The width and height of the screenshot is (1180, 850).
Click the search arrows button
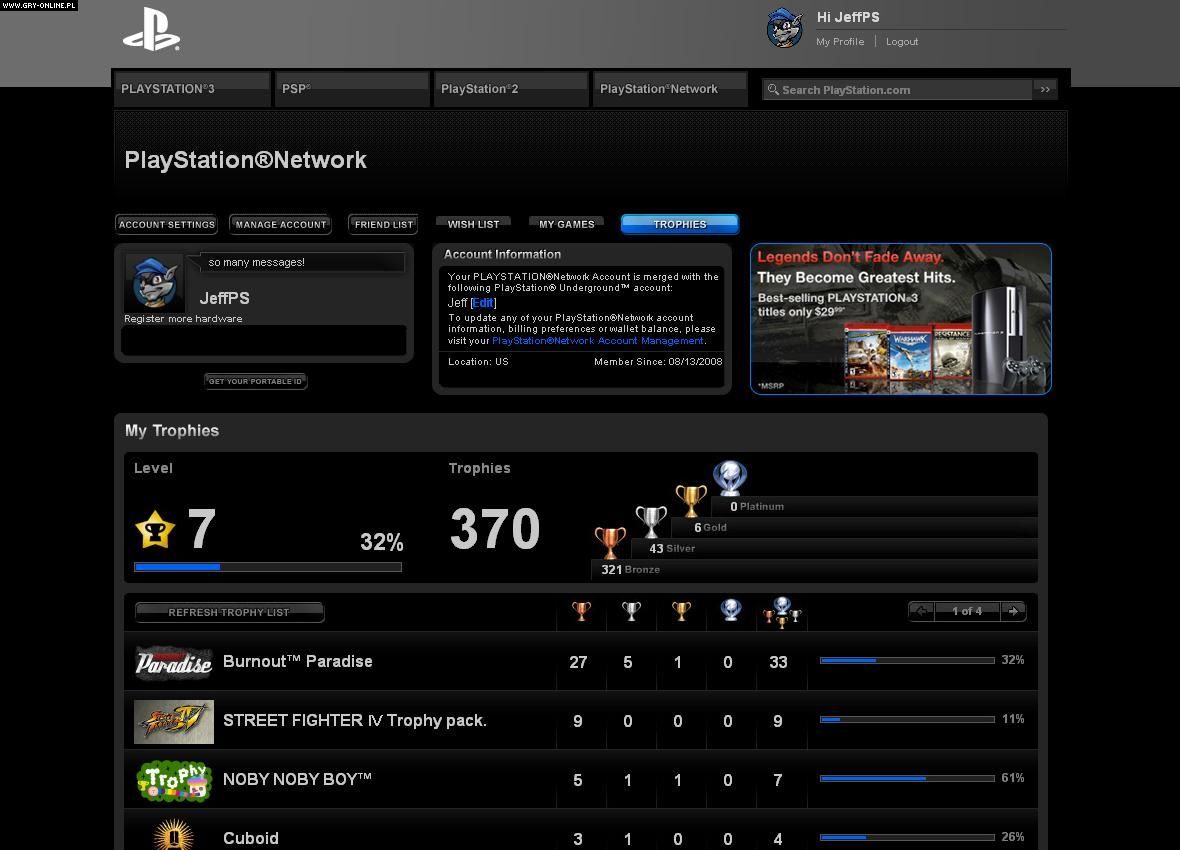tap(1045, 89)
